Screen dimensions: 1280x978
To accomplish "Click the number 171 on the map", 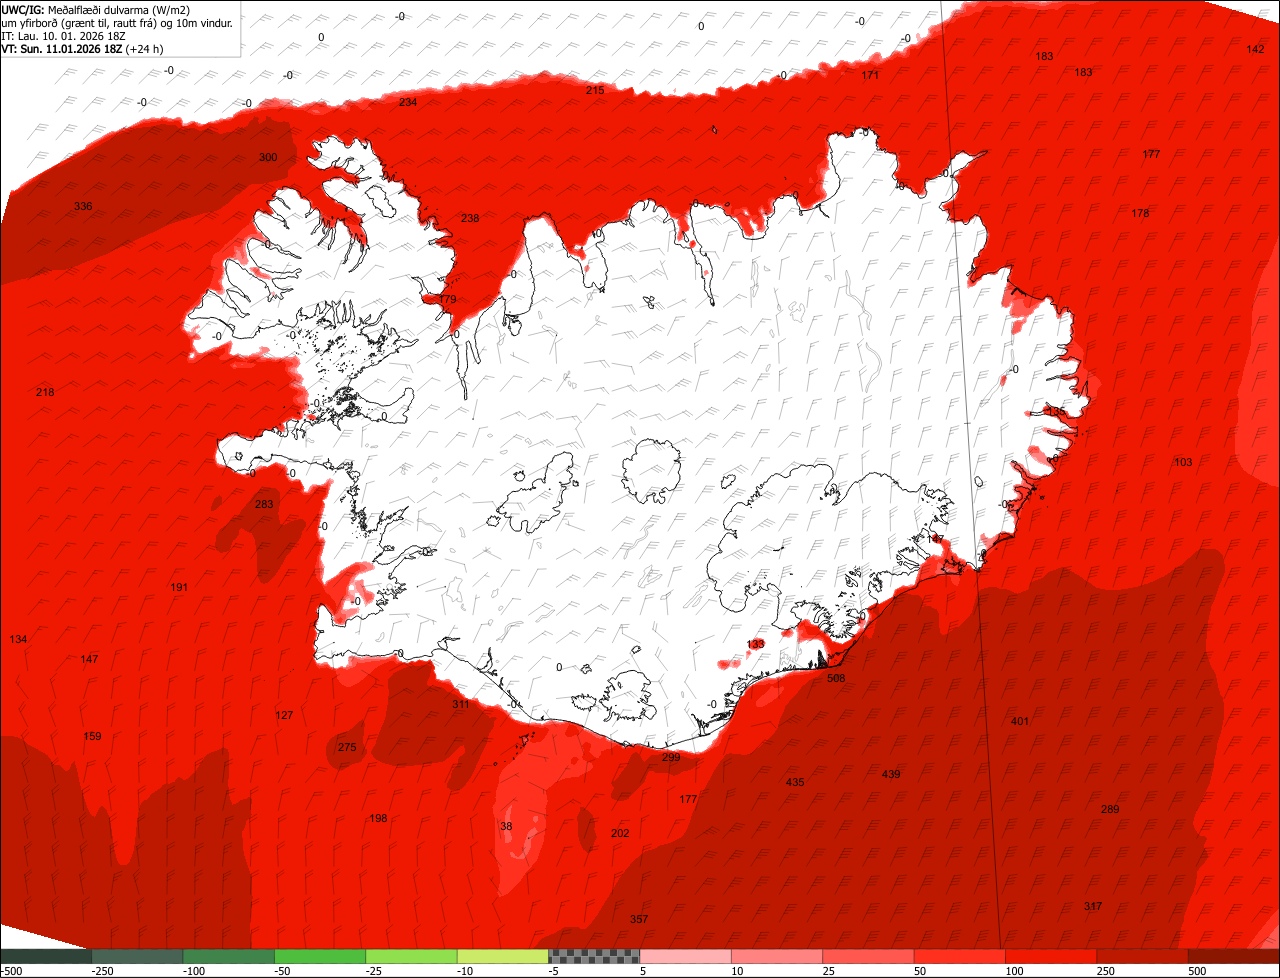I will (x=871, y=75).
